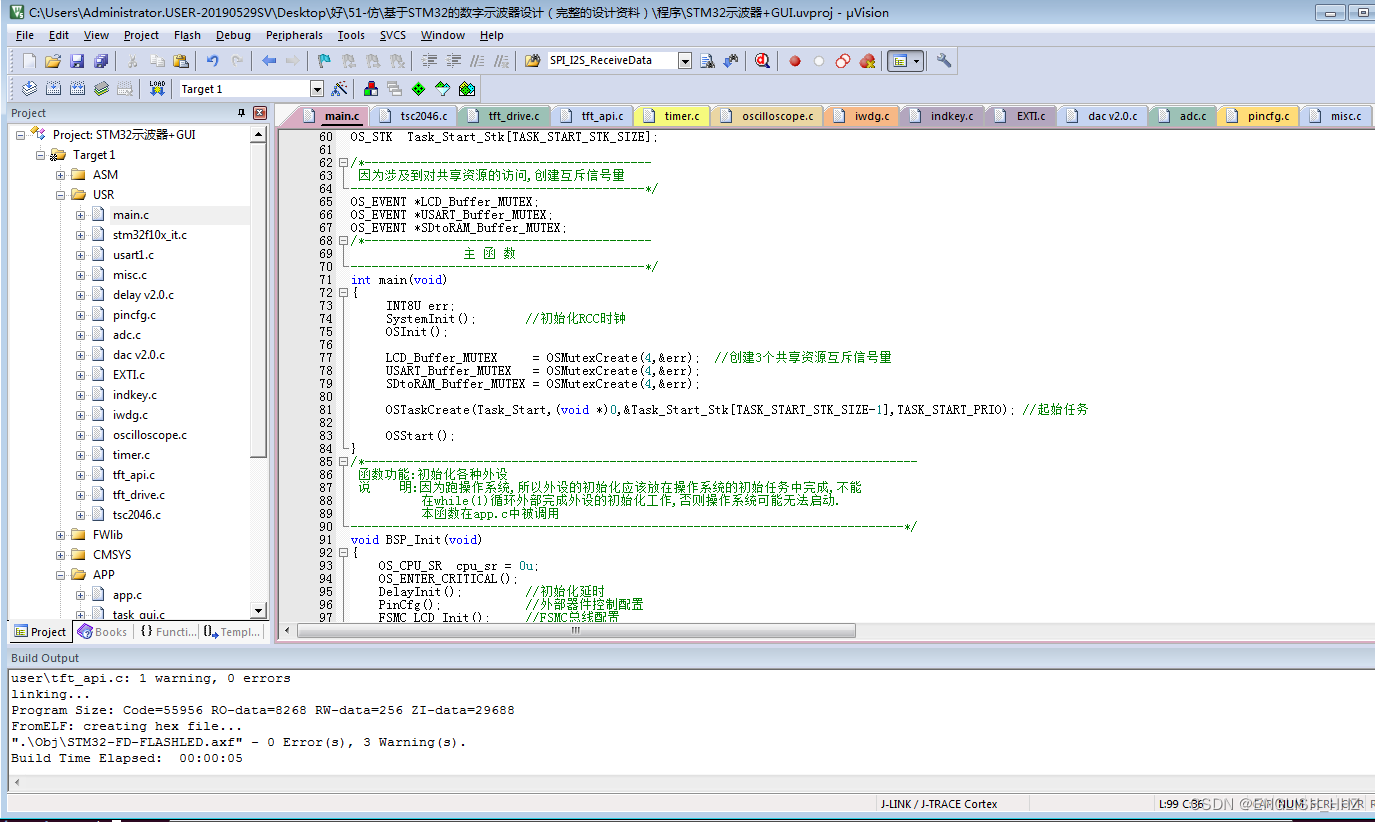The height and width of the screenshot is (822, 1375).
Task: Save all files icon
Action: point(101,61)
